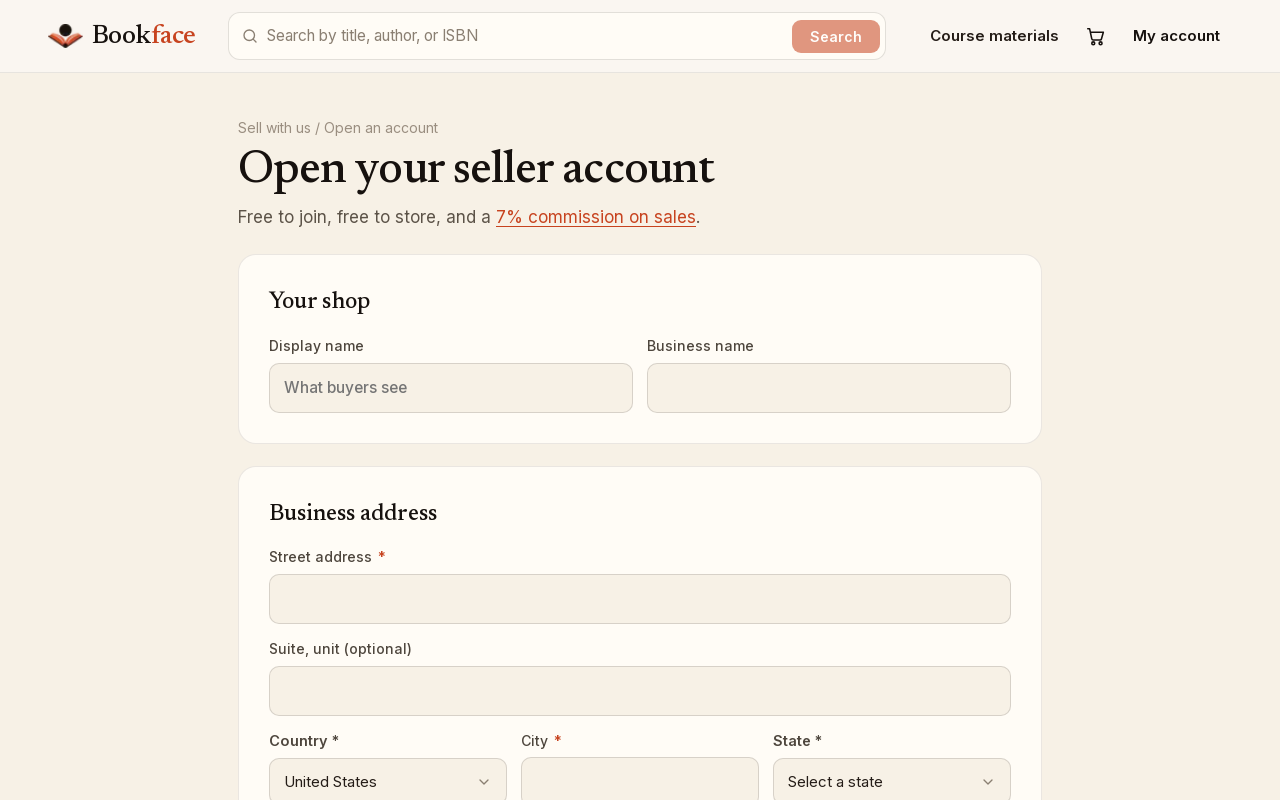This screenshot has height=800, width=1280.
Task: Click the 'Sell with us / Open an account' breadcrumb
Action: point(338,128)
